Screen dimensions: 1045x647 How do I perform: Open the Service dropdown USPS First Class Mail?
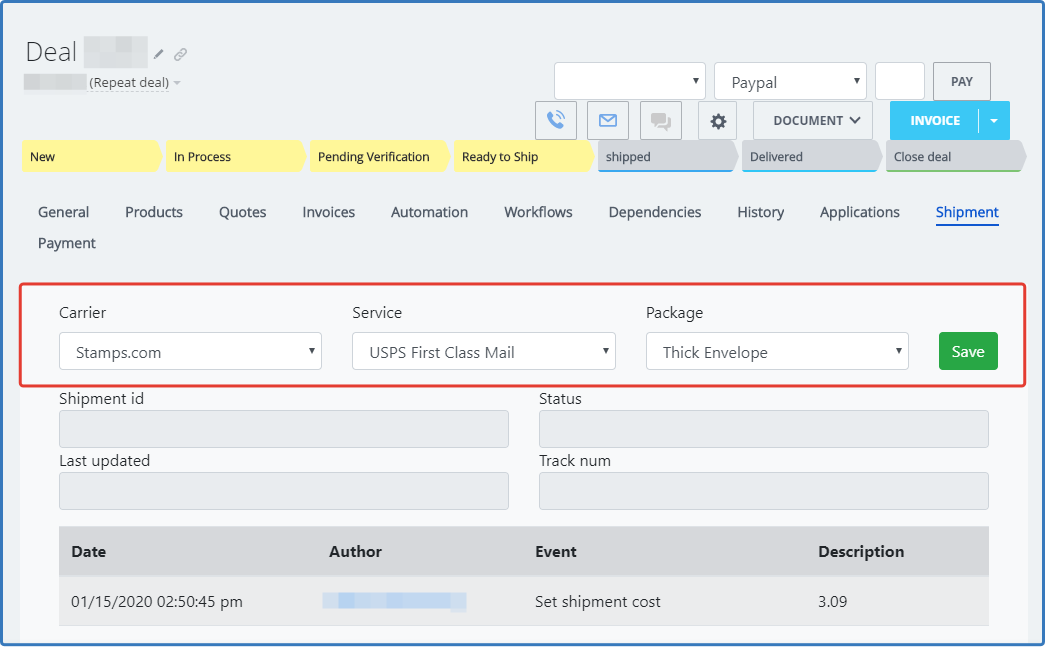coord(484,351)
